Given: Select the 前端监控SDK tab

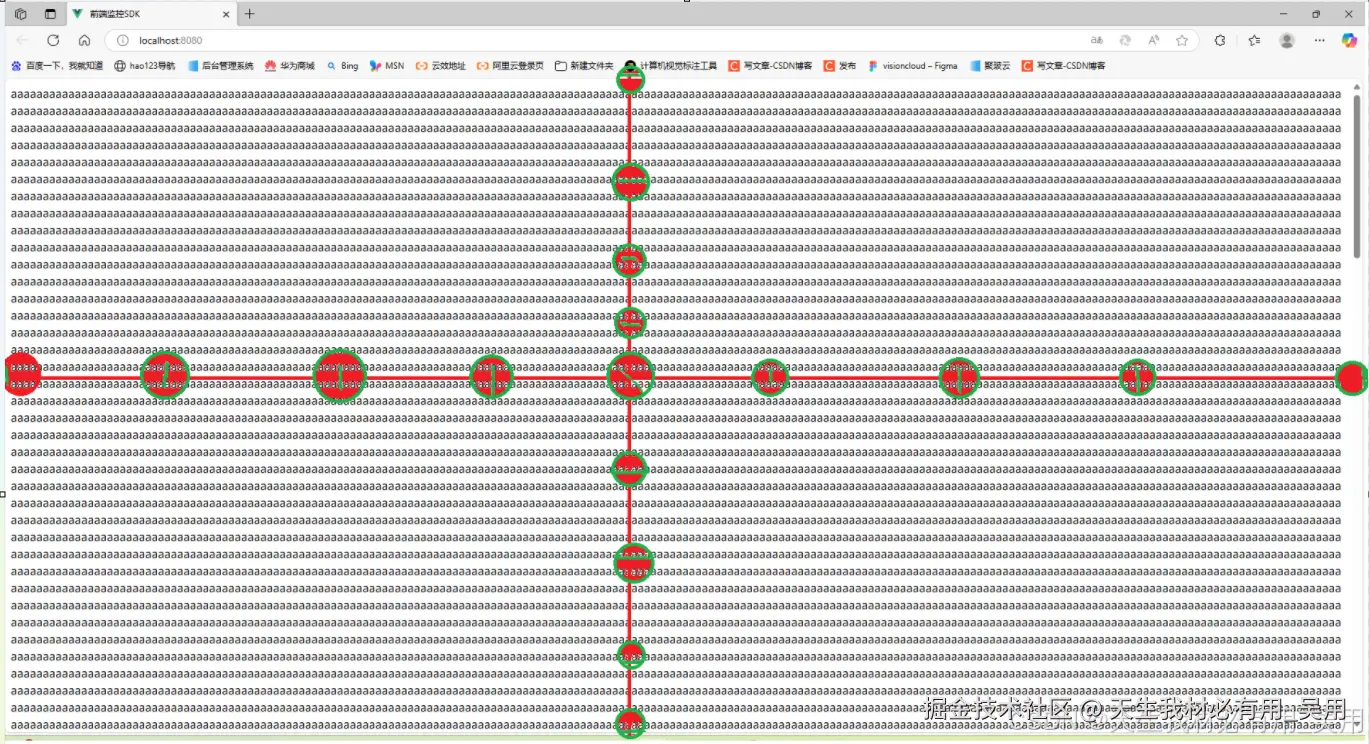Looking at the screenshot, I should [151, 14].
